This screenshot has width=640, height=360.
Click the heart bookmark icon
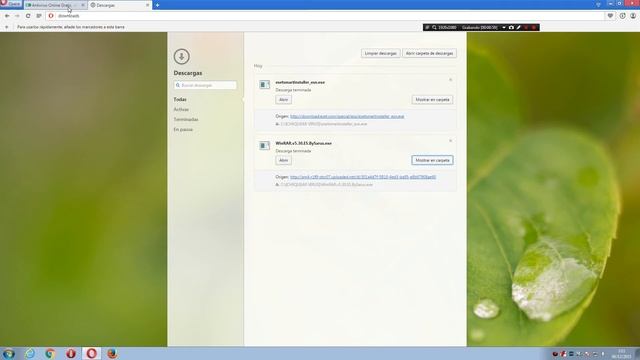click(x=610, y=16)
